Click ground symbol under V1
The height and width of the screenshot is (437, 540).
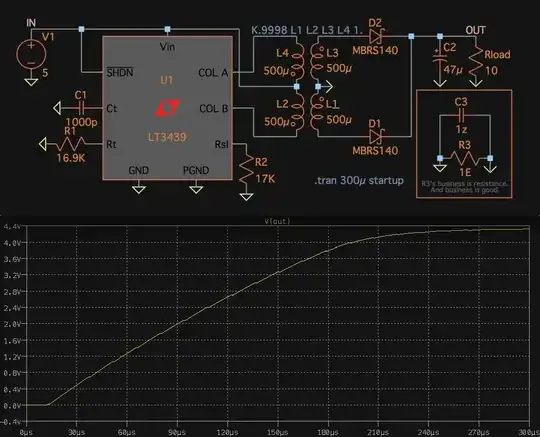tap(31, 82)
